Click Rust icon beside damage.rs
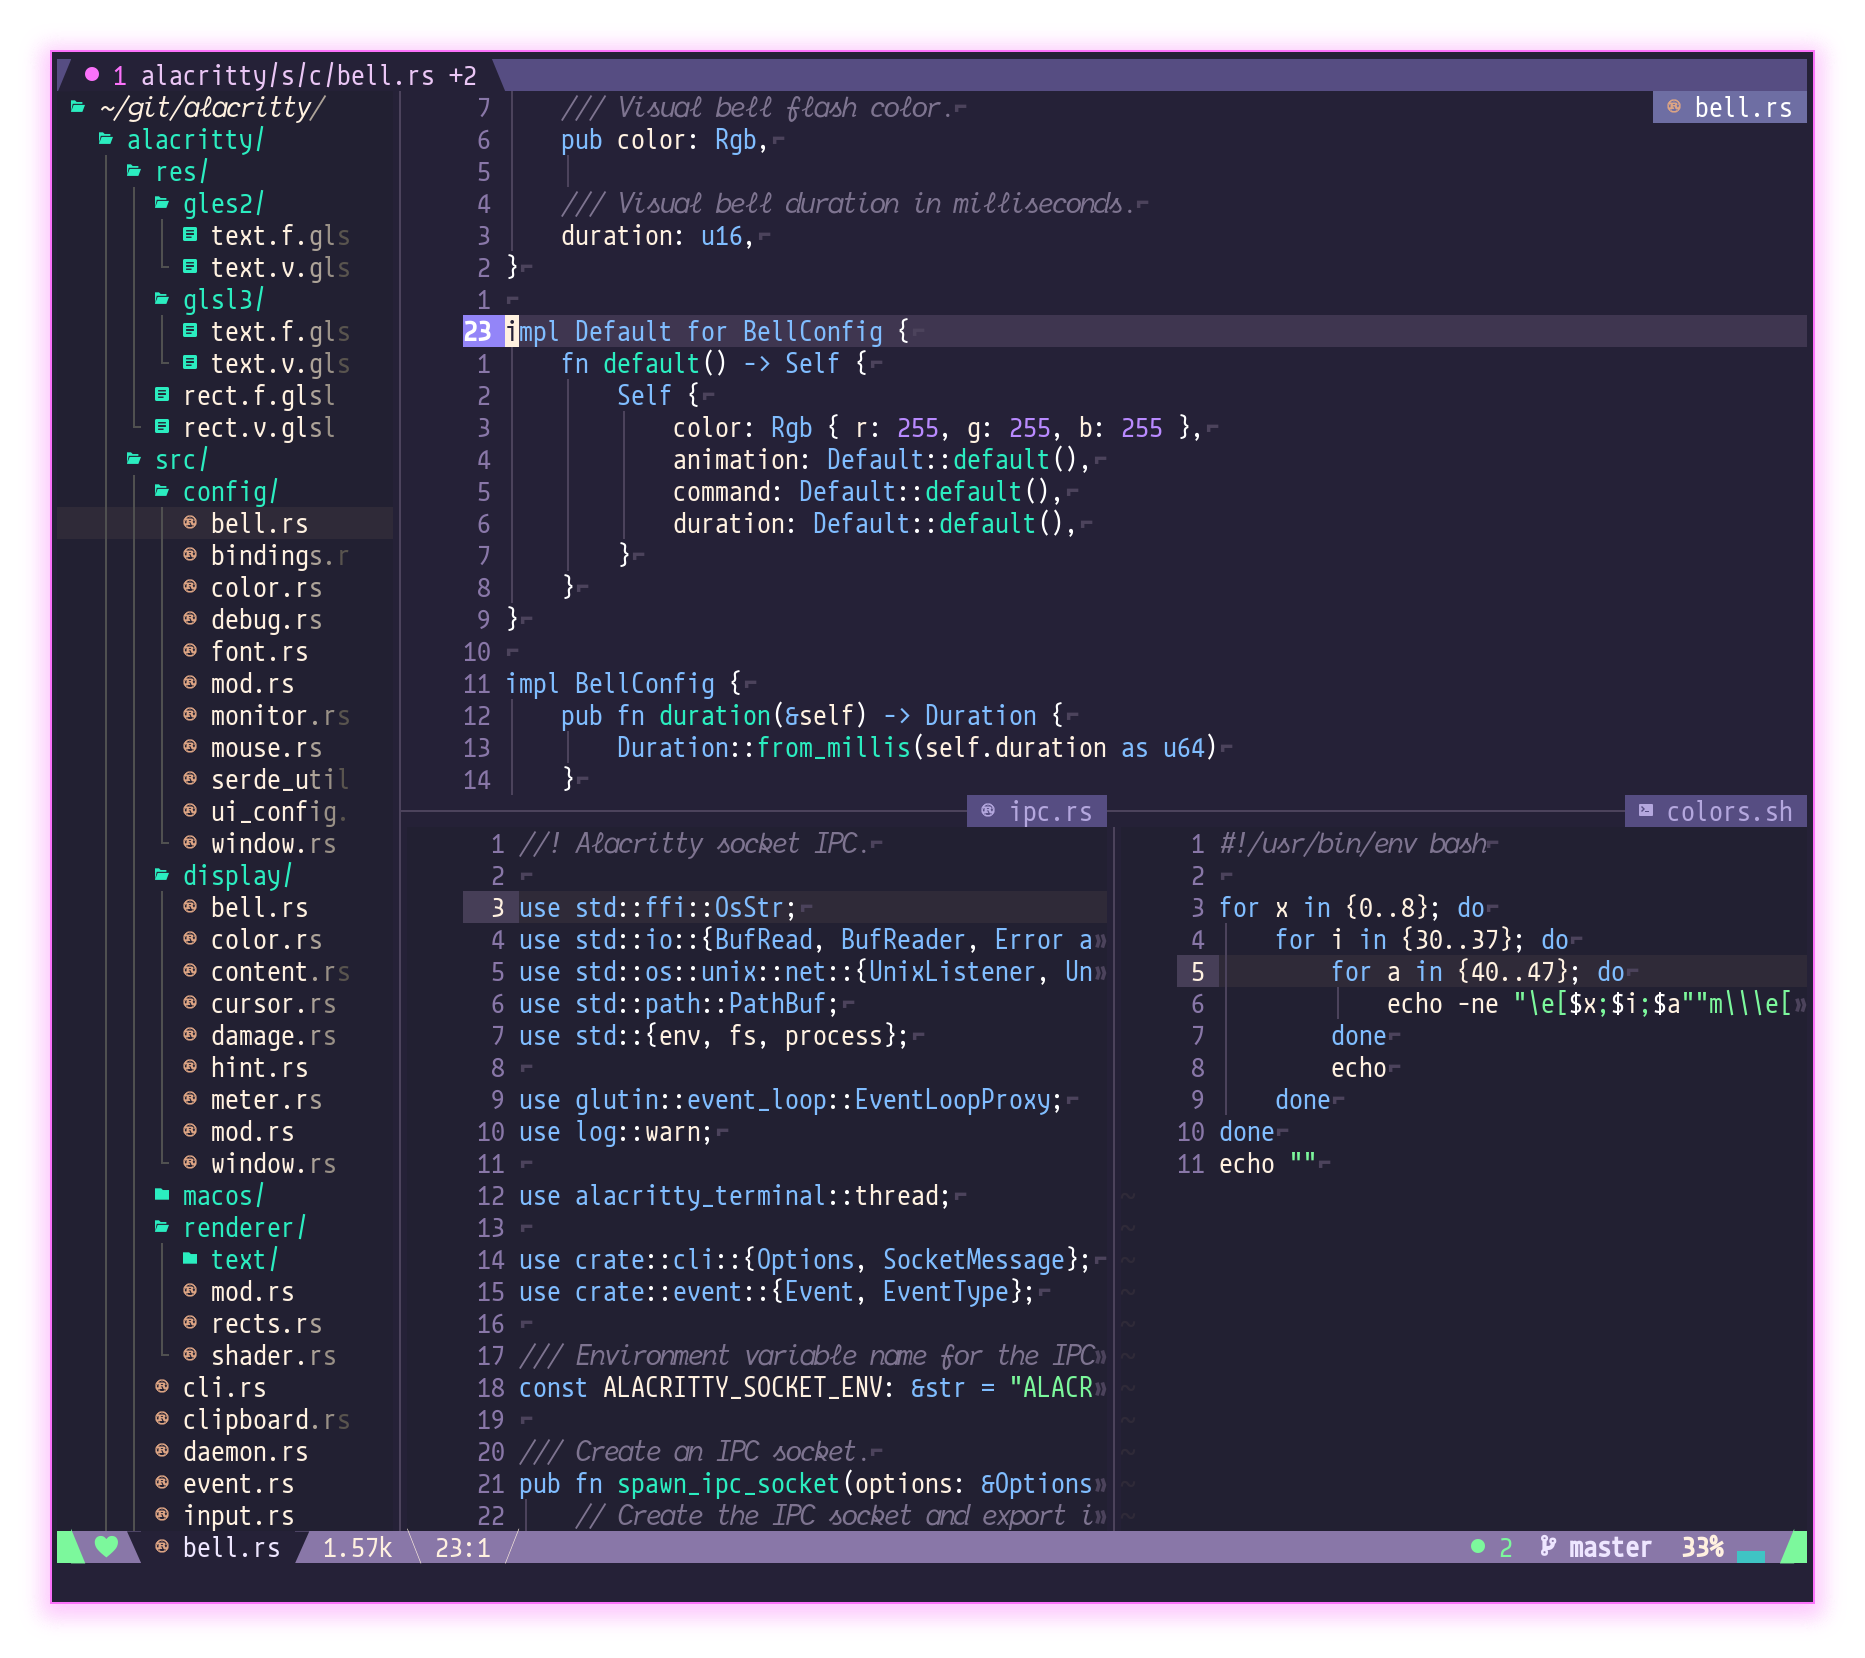1865x1658 pixels. point(190,1035)
